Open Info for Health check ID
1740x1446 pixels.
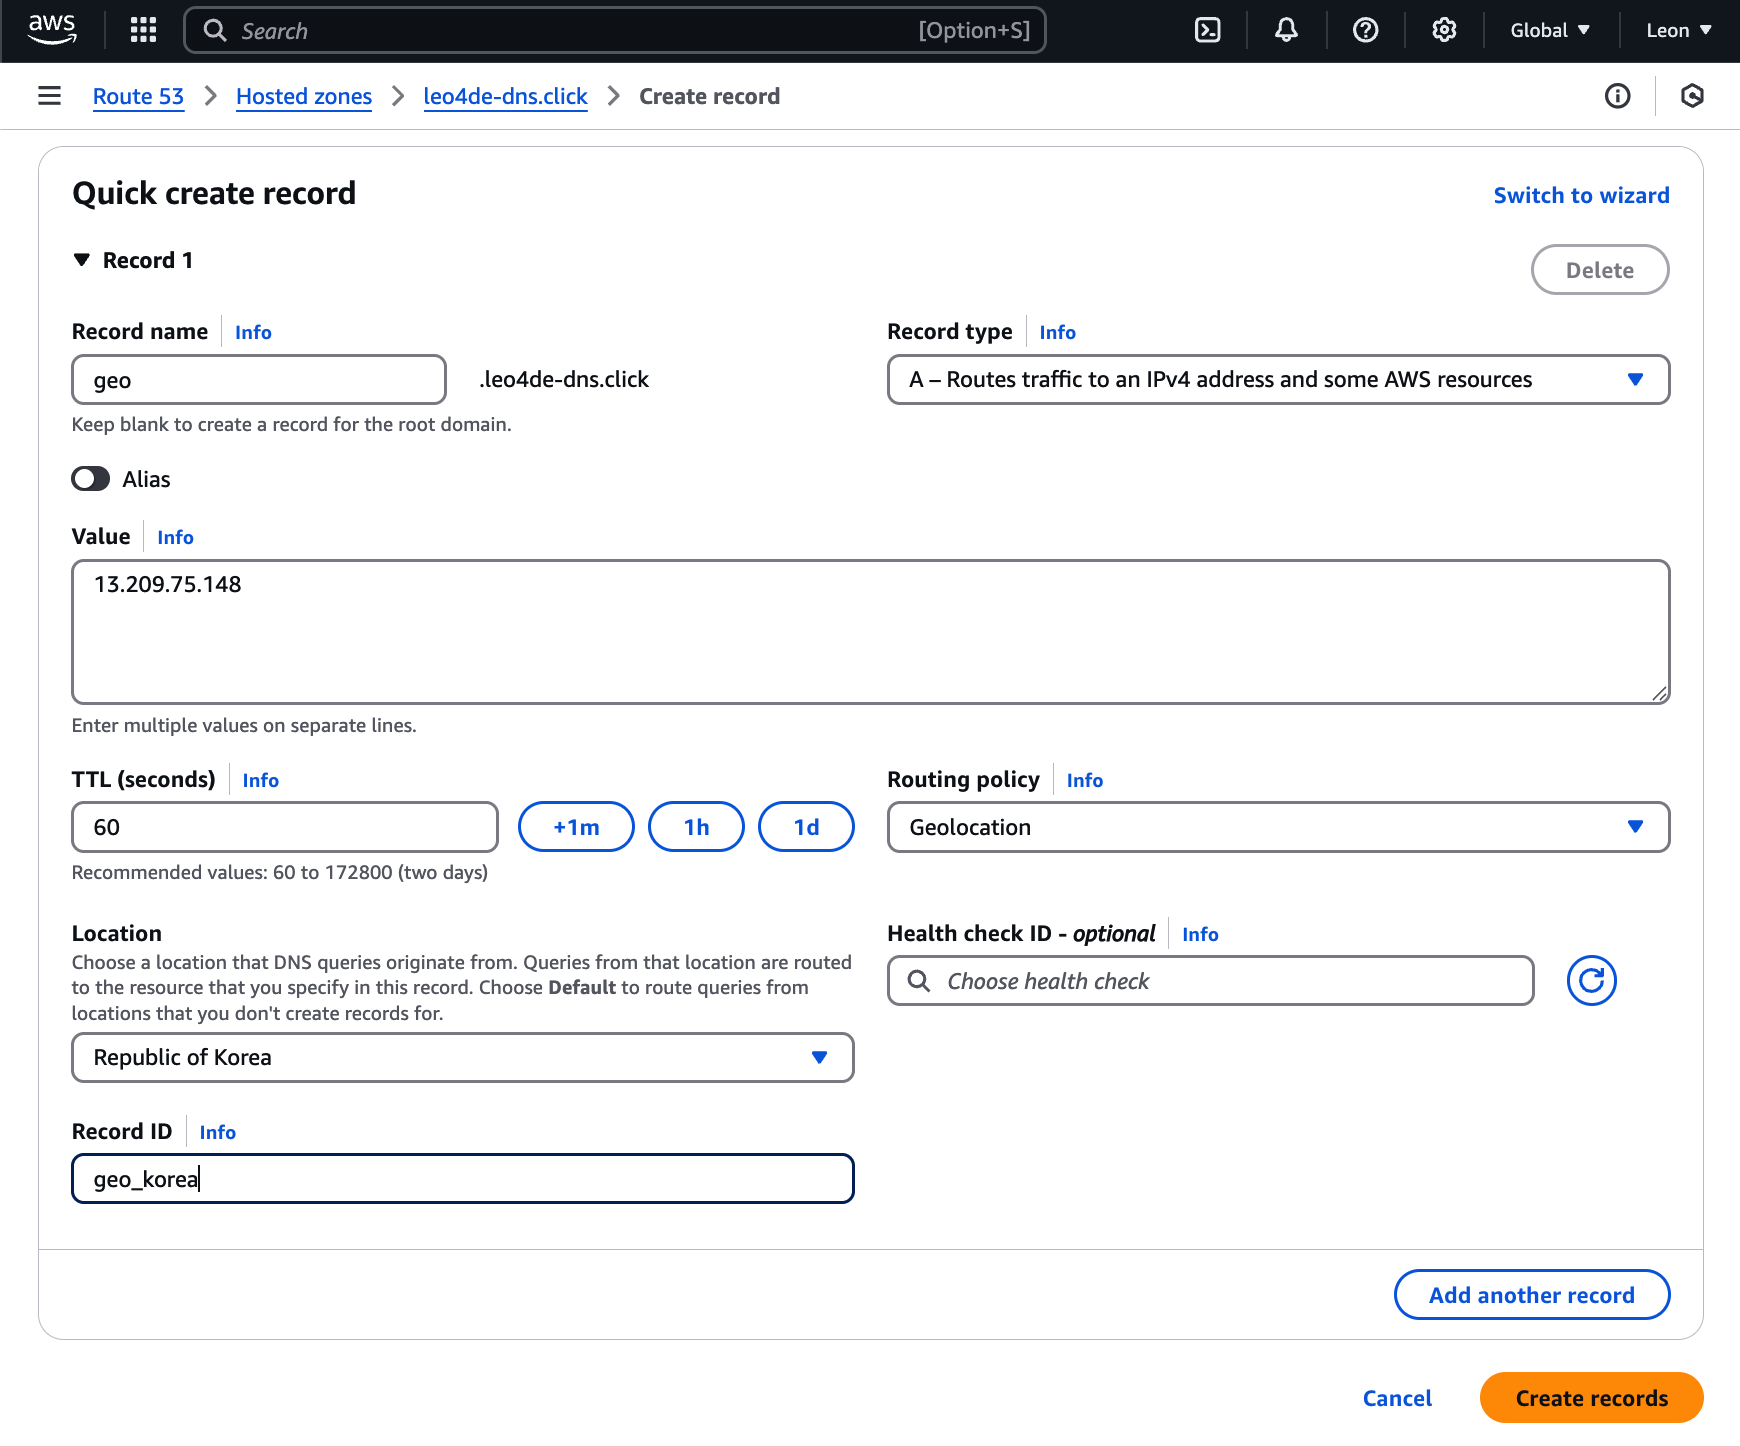point(1200,934)
